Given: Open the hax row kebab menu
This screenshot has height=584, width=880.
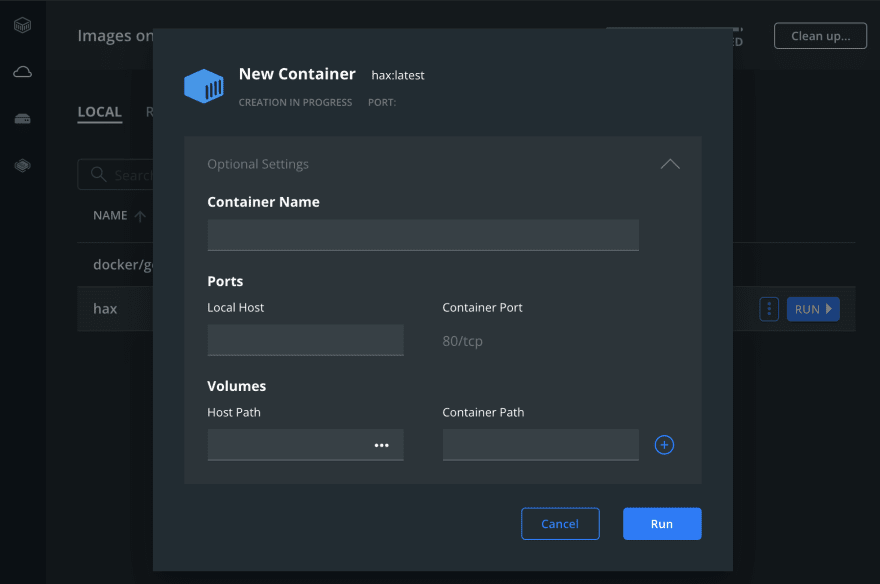Looking at the screenshot, I should 769,309.
